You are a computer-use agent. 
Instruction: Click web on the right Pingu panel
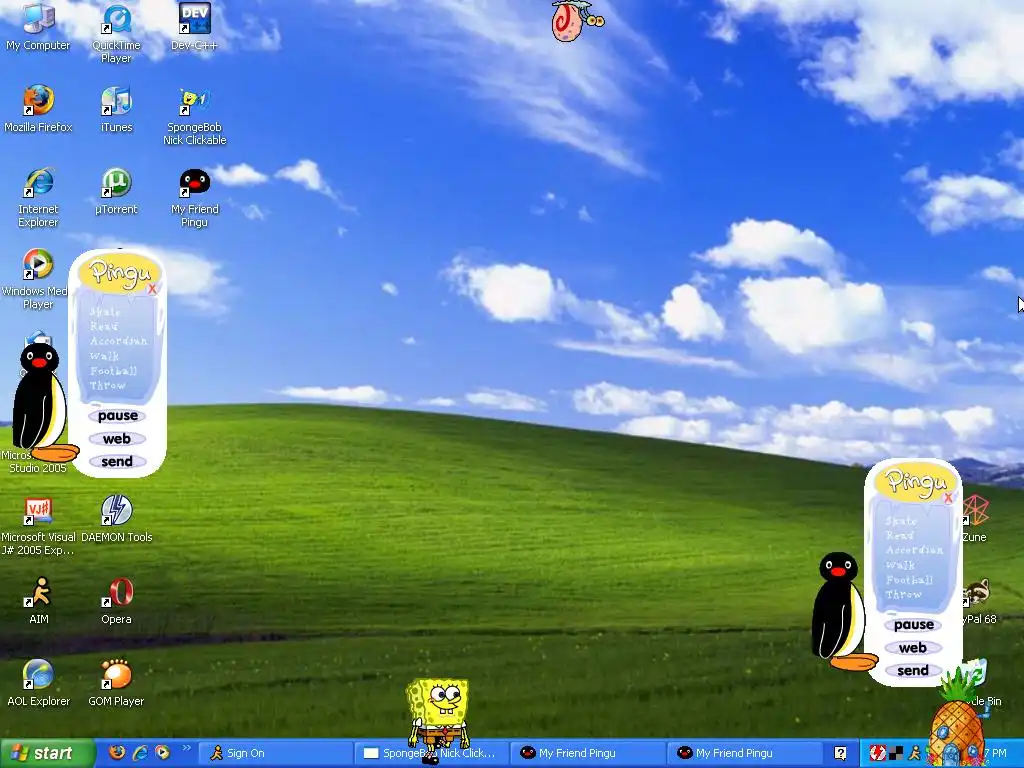coord(913,648)
